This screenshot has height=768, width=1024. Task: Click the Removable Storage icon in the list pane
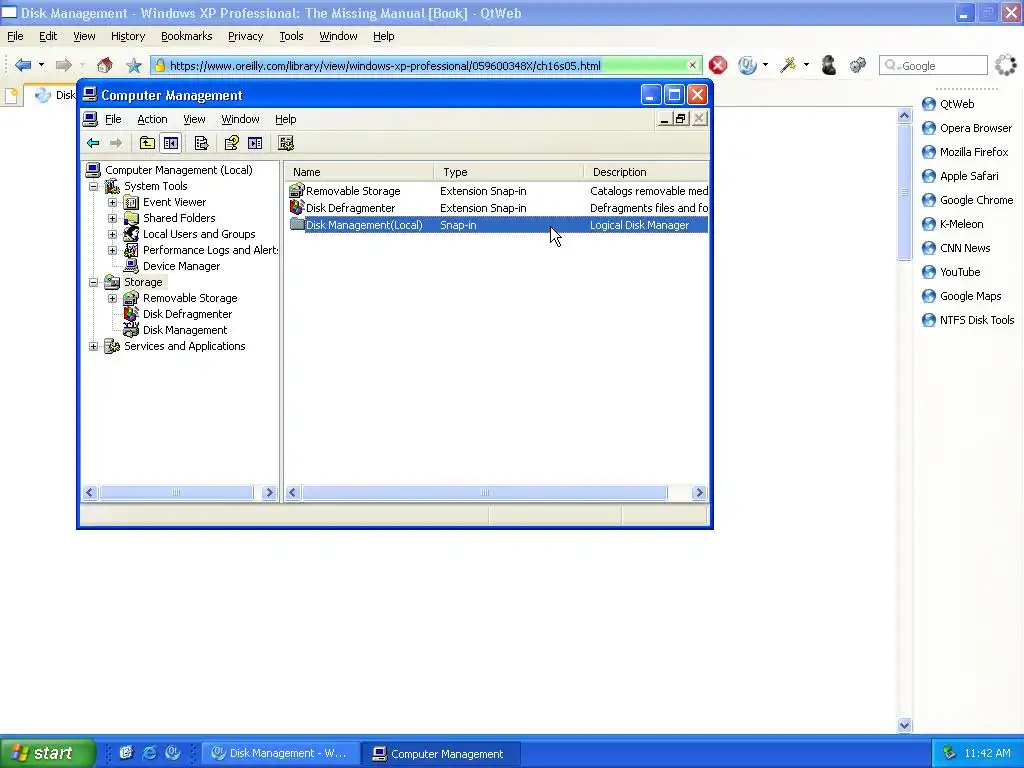(296, 191)
